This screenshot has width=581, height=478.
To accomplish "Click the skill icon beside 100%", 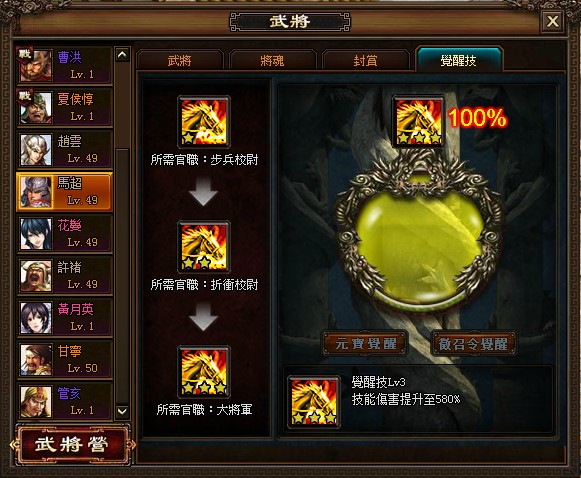I will (x=419, y=122).
